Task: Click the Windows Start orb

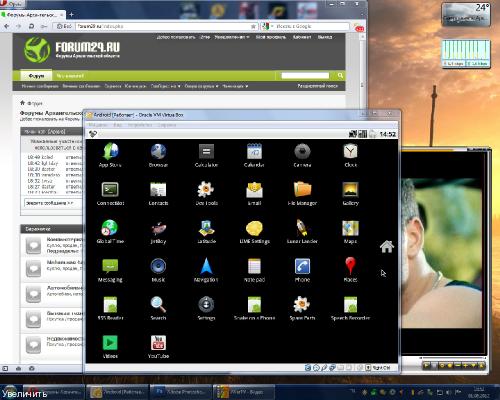Action: [x=10, y=392]
